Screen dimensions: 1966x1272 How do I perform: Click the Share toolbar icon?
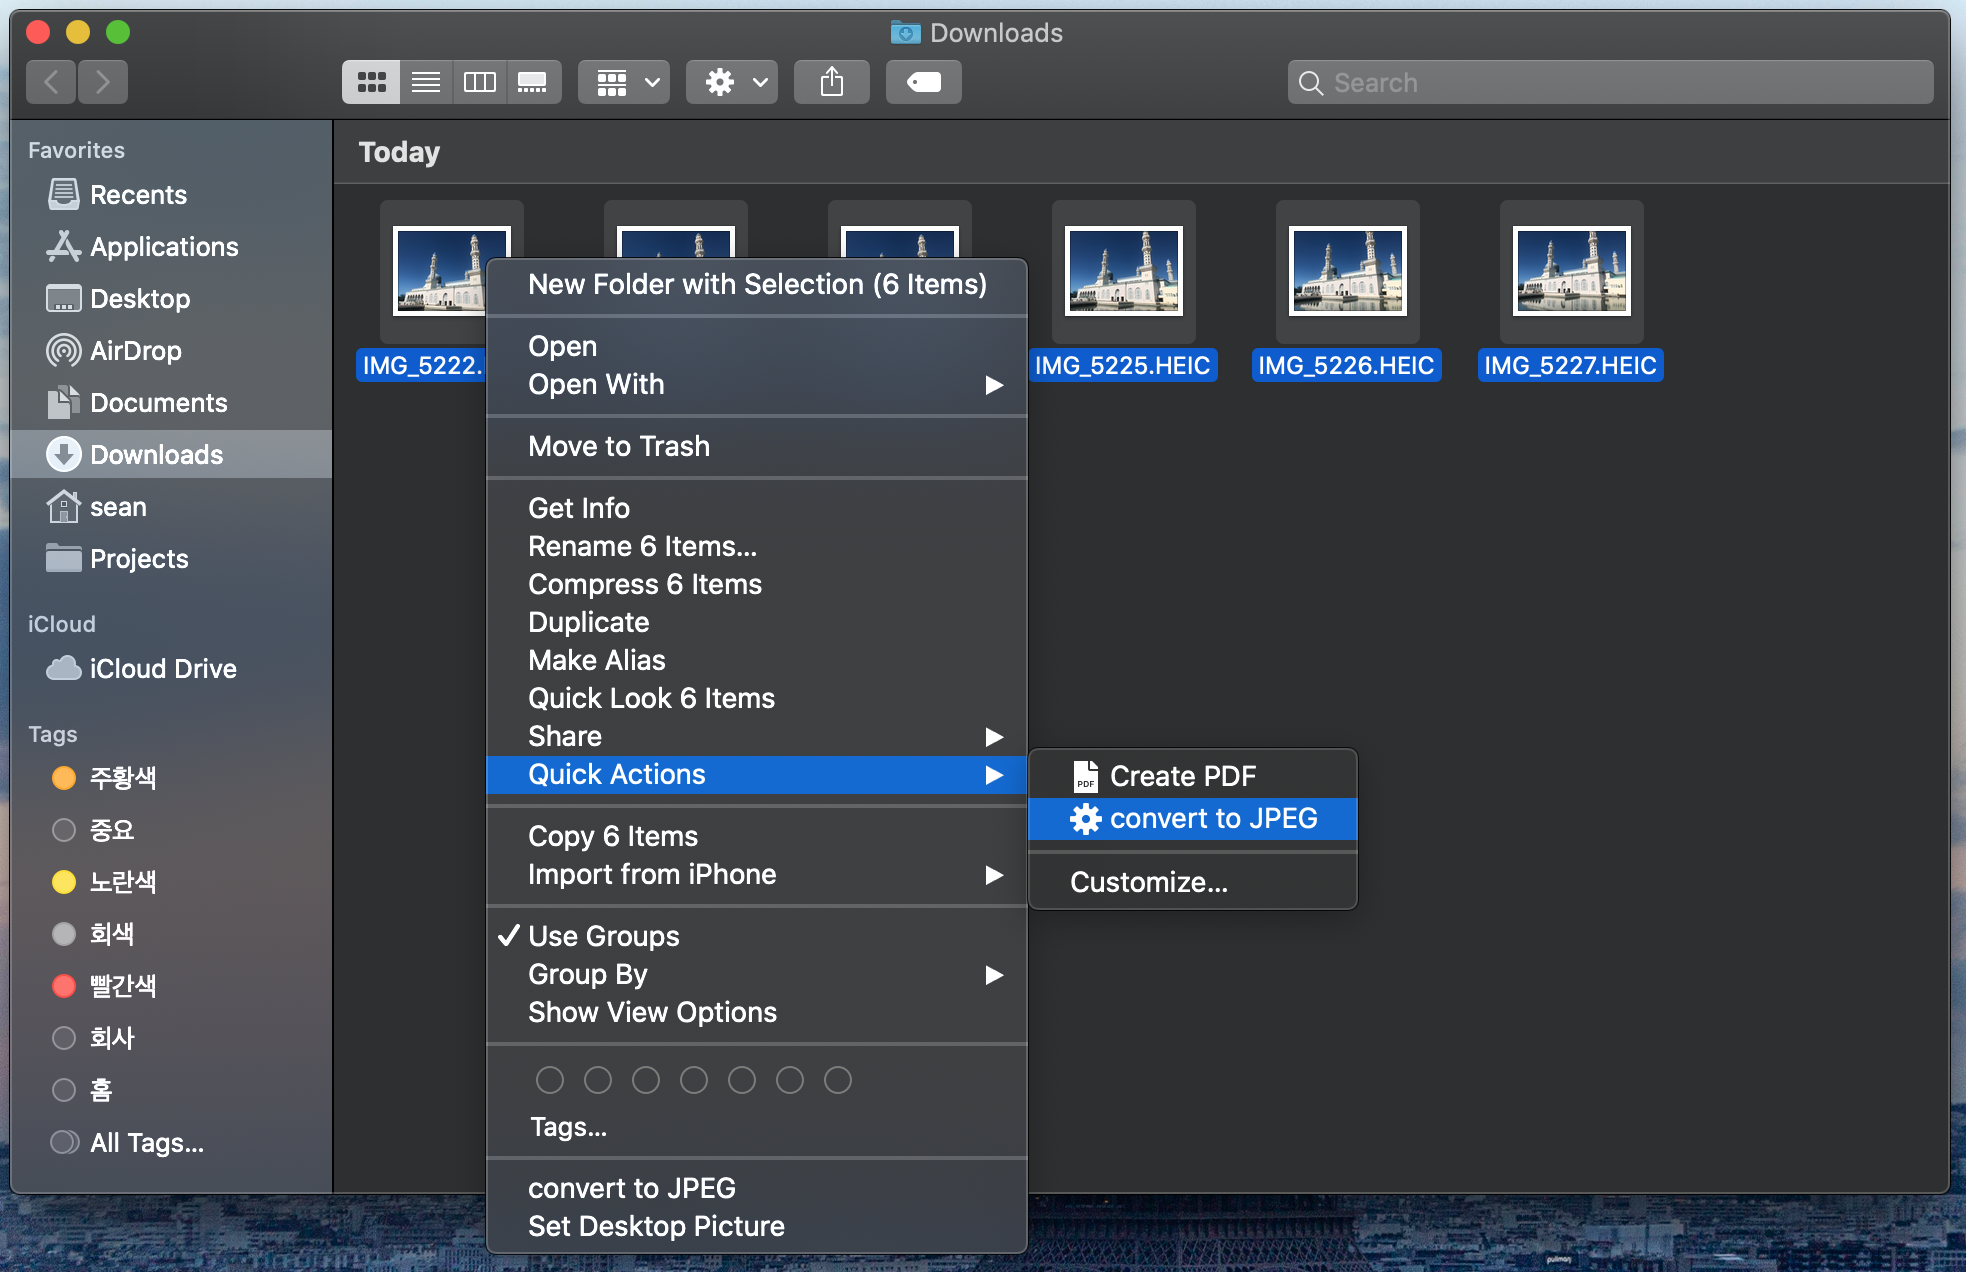[x=831, y=82]
